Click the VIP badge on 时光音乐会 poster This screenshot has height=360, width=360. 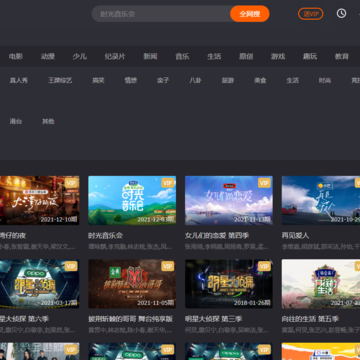click(168, 183)
